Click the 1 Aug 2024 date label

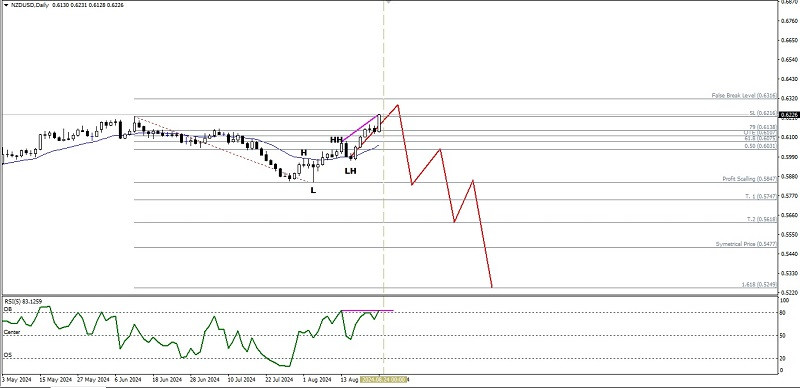[316, 379]
